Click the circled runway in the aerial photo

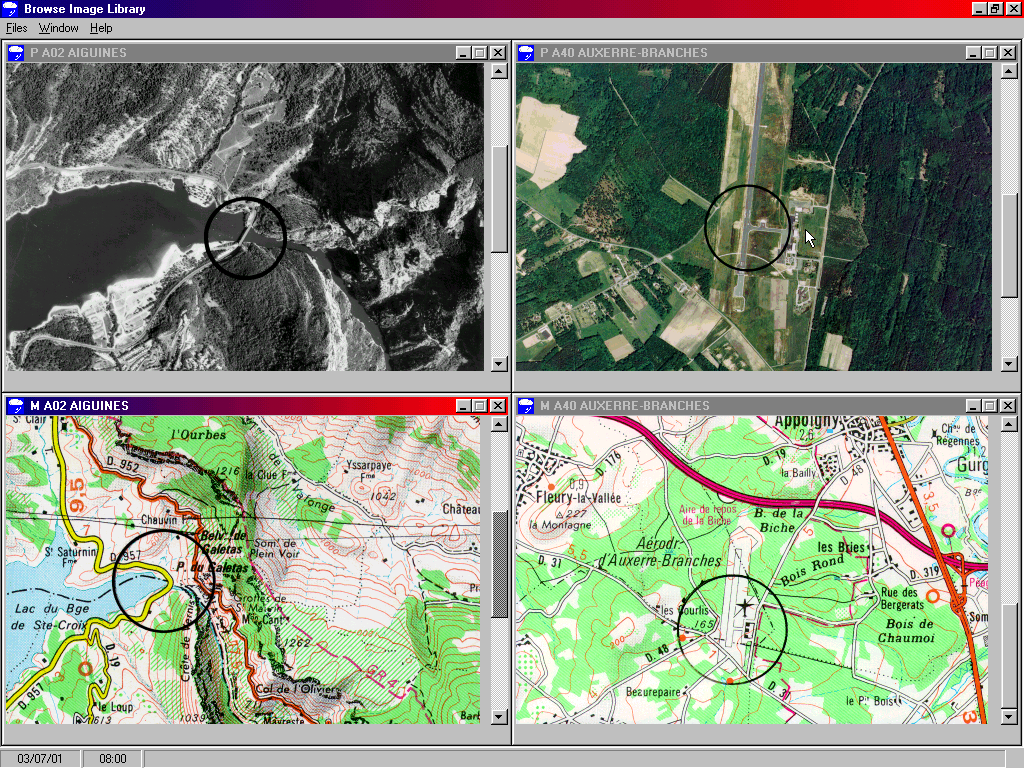tap(747, 227)
